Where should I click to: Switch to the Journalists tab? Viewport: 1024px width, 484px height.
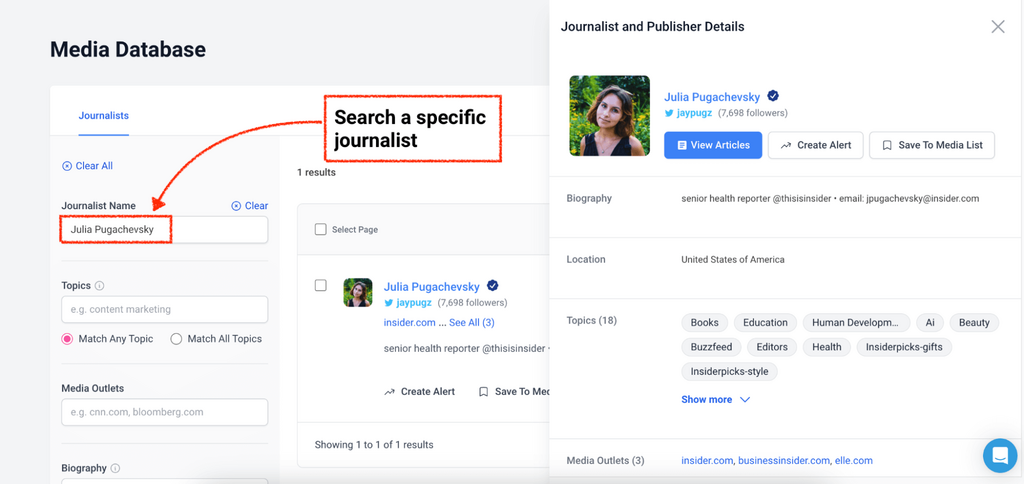click(104, 116)
